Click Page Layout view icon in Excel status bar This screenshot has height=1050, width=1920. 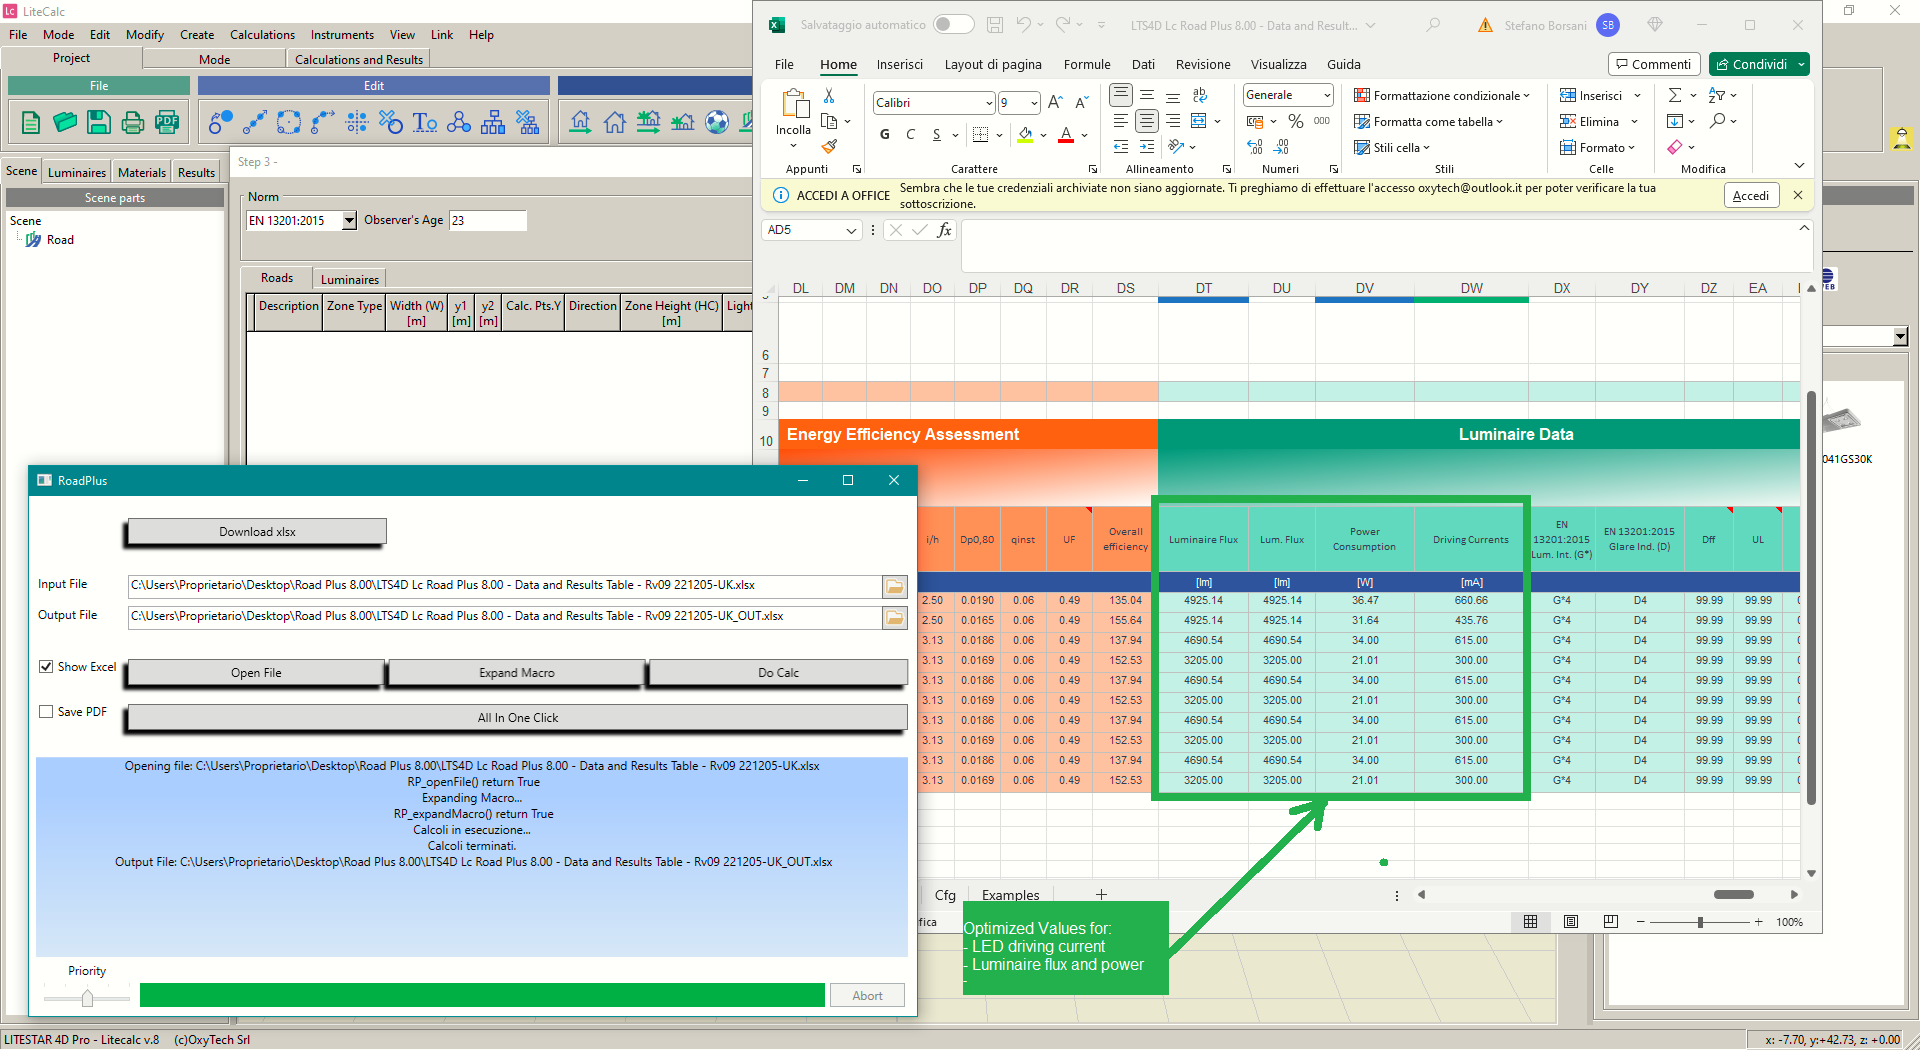click(x=1571, y=922)
